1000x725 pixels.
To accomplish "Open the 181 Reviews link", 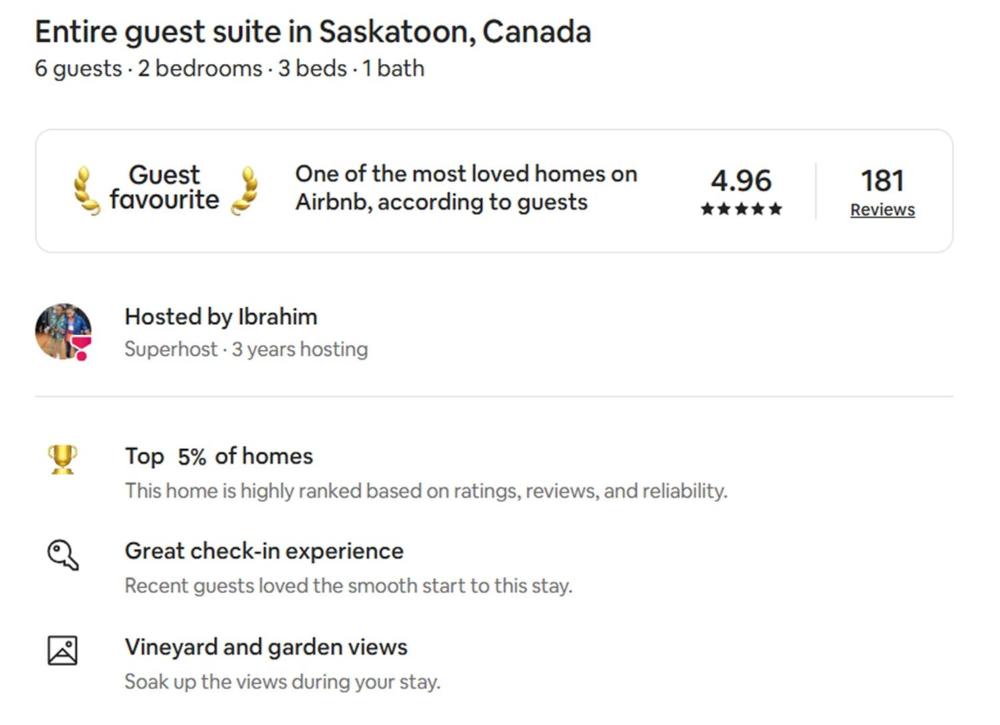I will [x=882, y=209].
